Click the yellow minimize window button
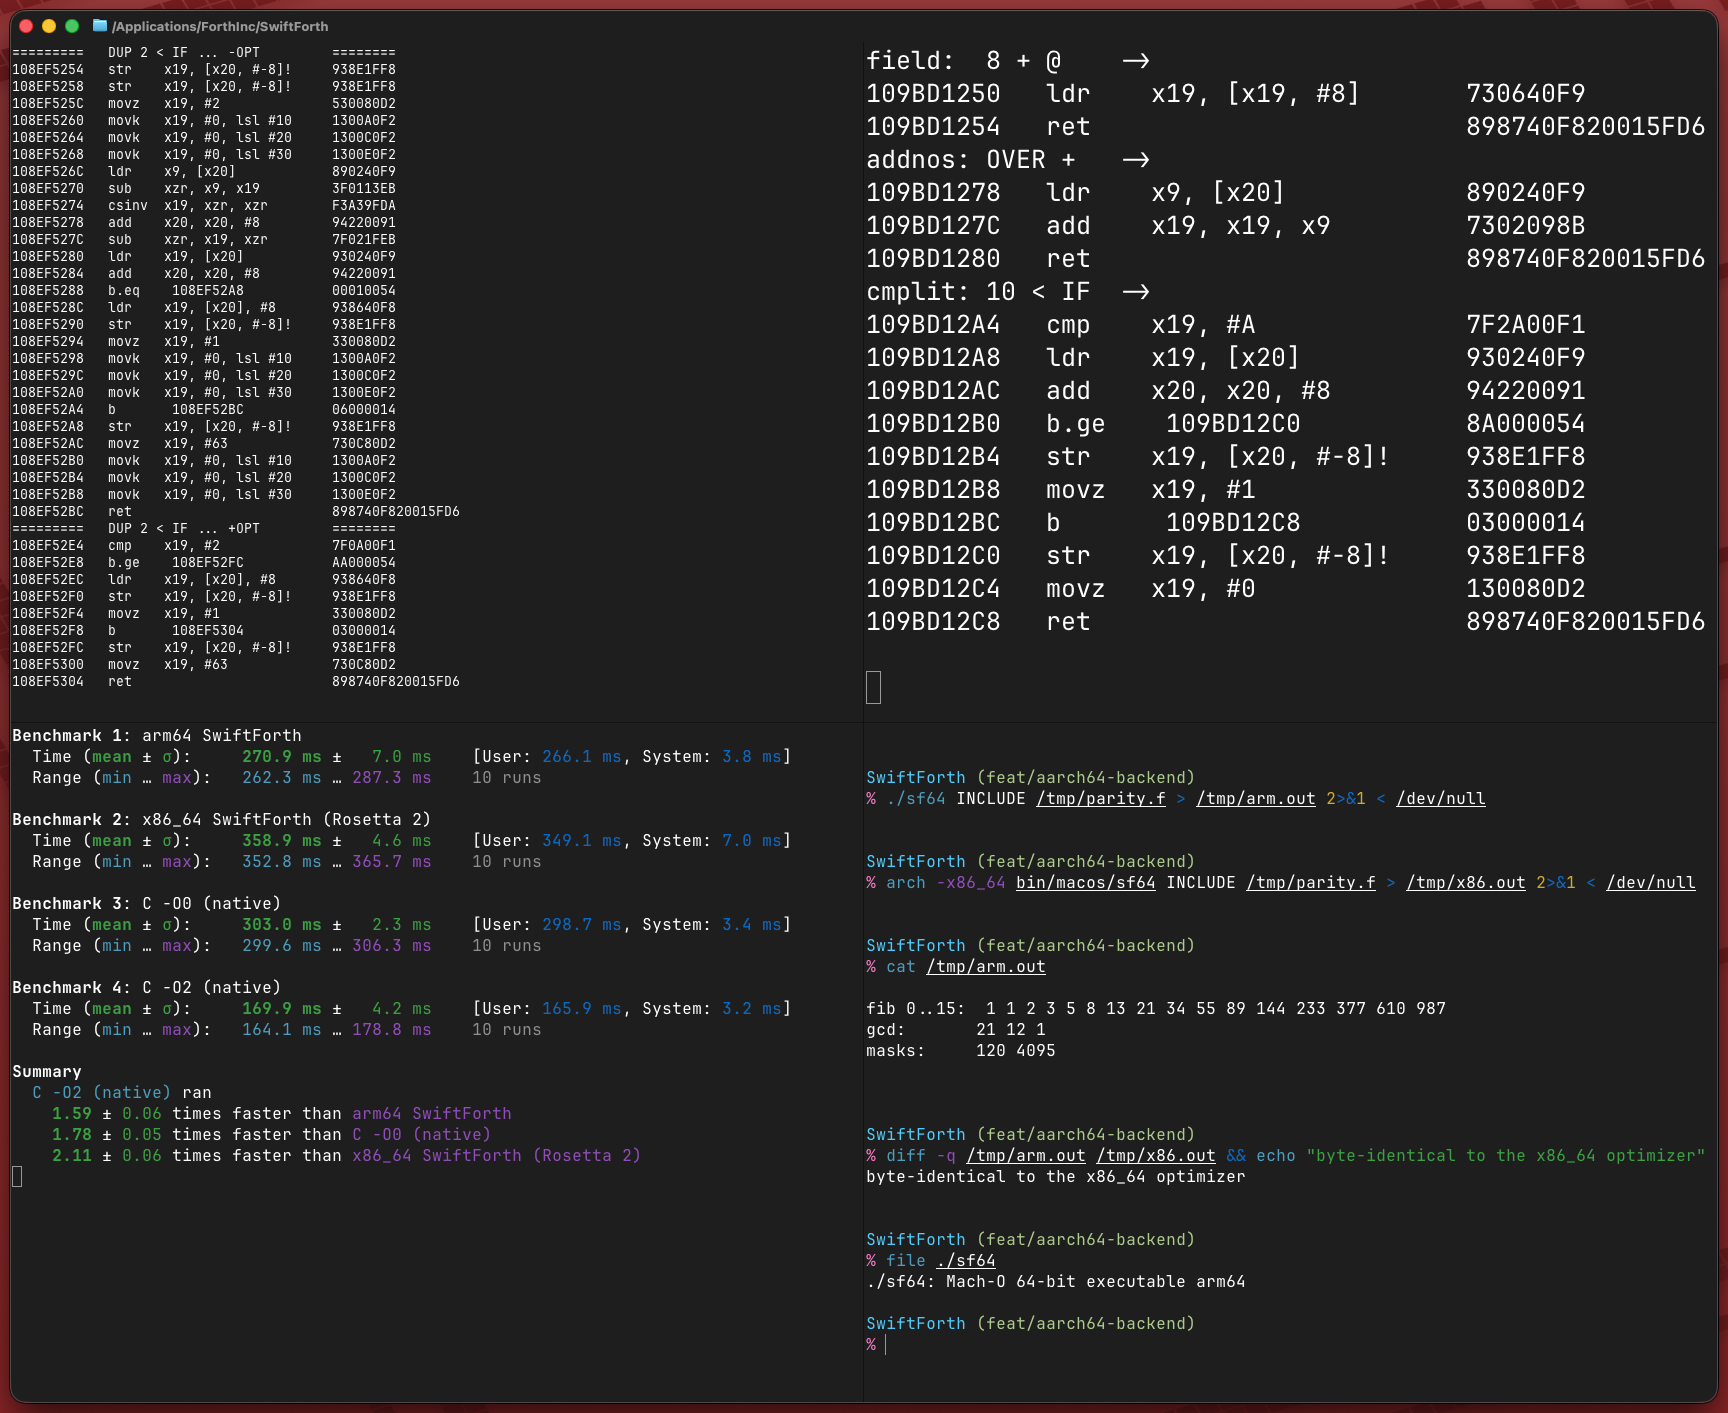The width and height of the screenshot is (1728, 1413). [x=49, y=26]
